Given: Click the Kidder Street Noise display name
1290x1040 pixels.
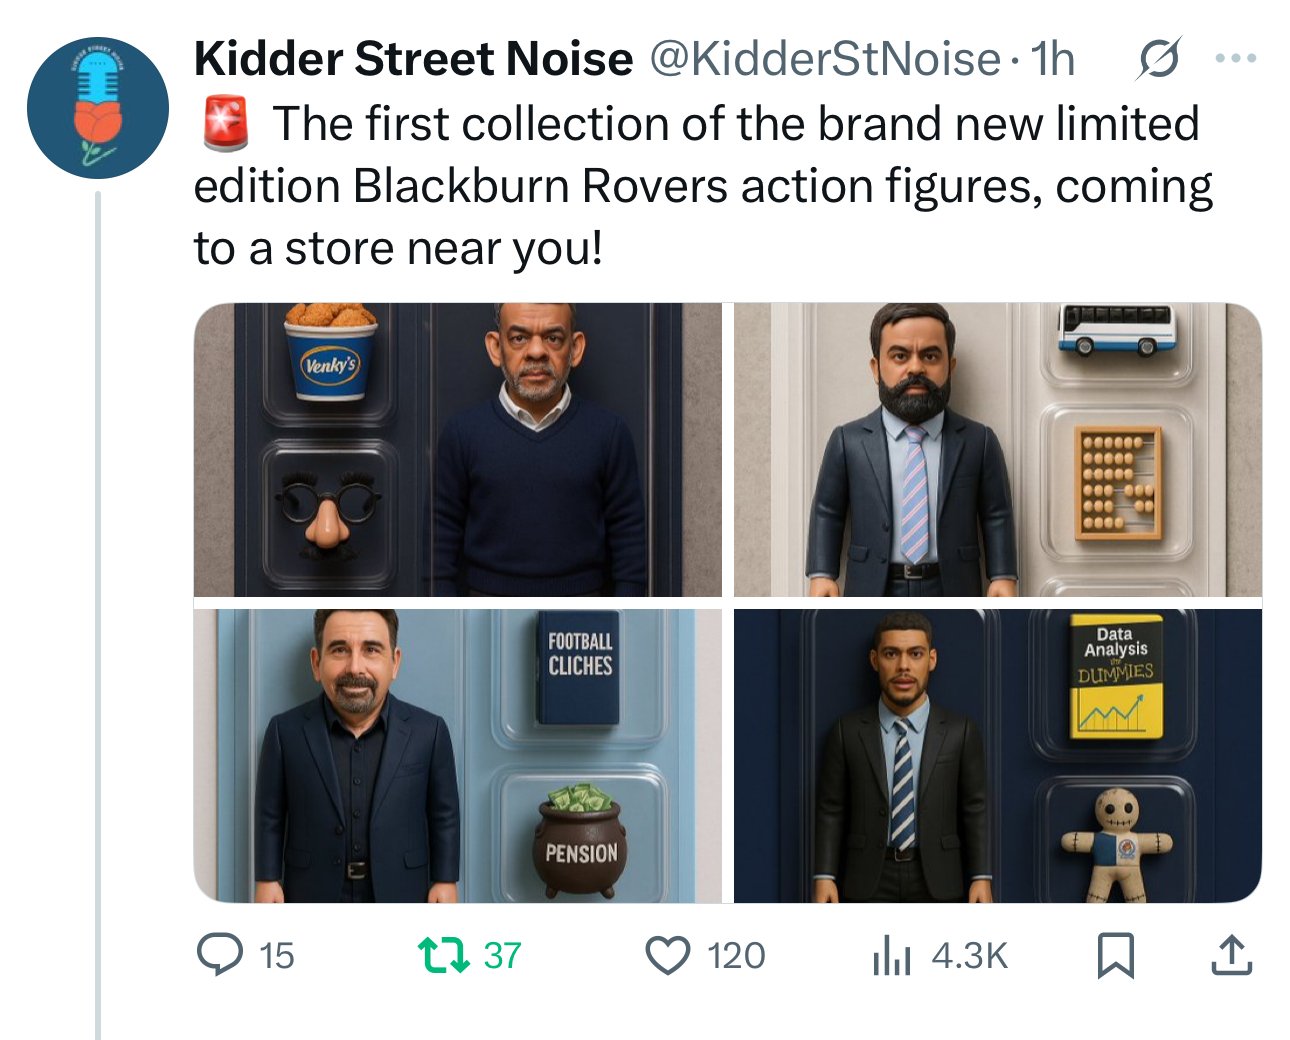Looking at the screenshot, I should [413, 59].
